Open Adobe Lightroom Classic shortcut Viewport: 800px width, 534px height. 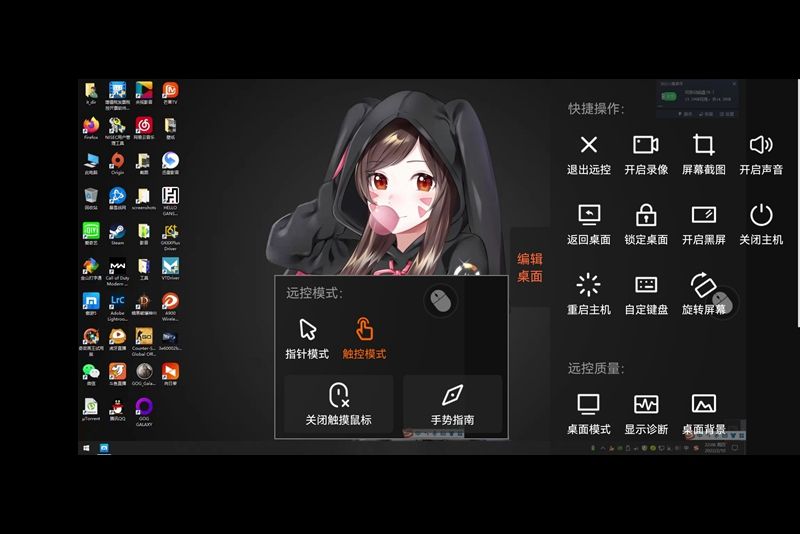pyautogui.click(x=117, y=307)
